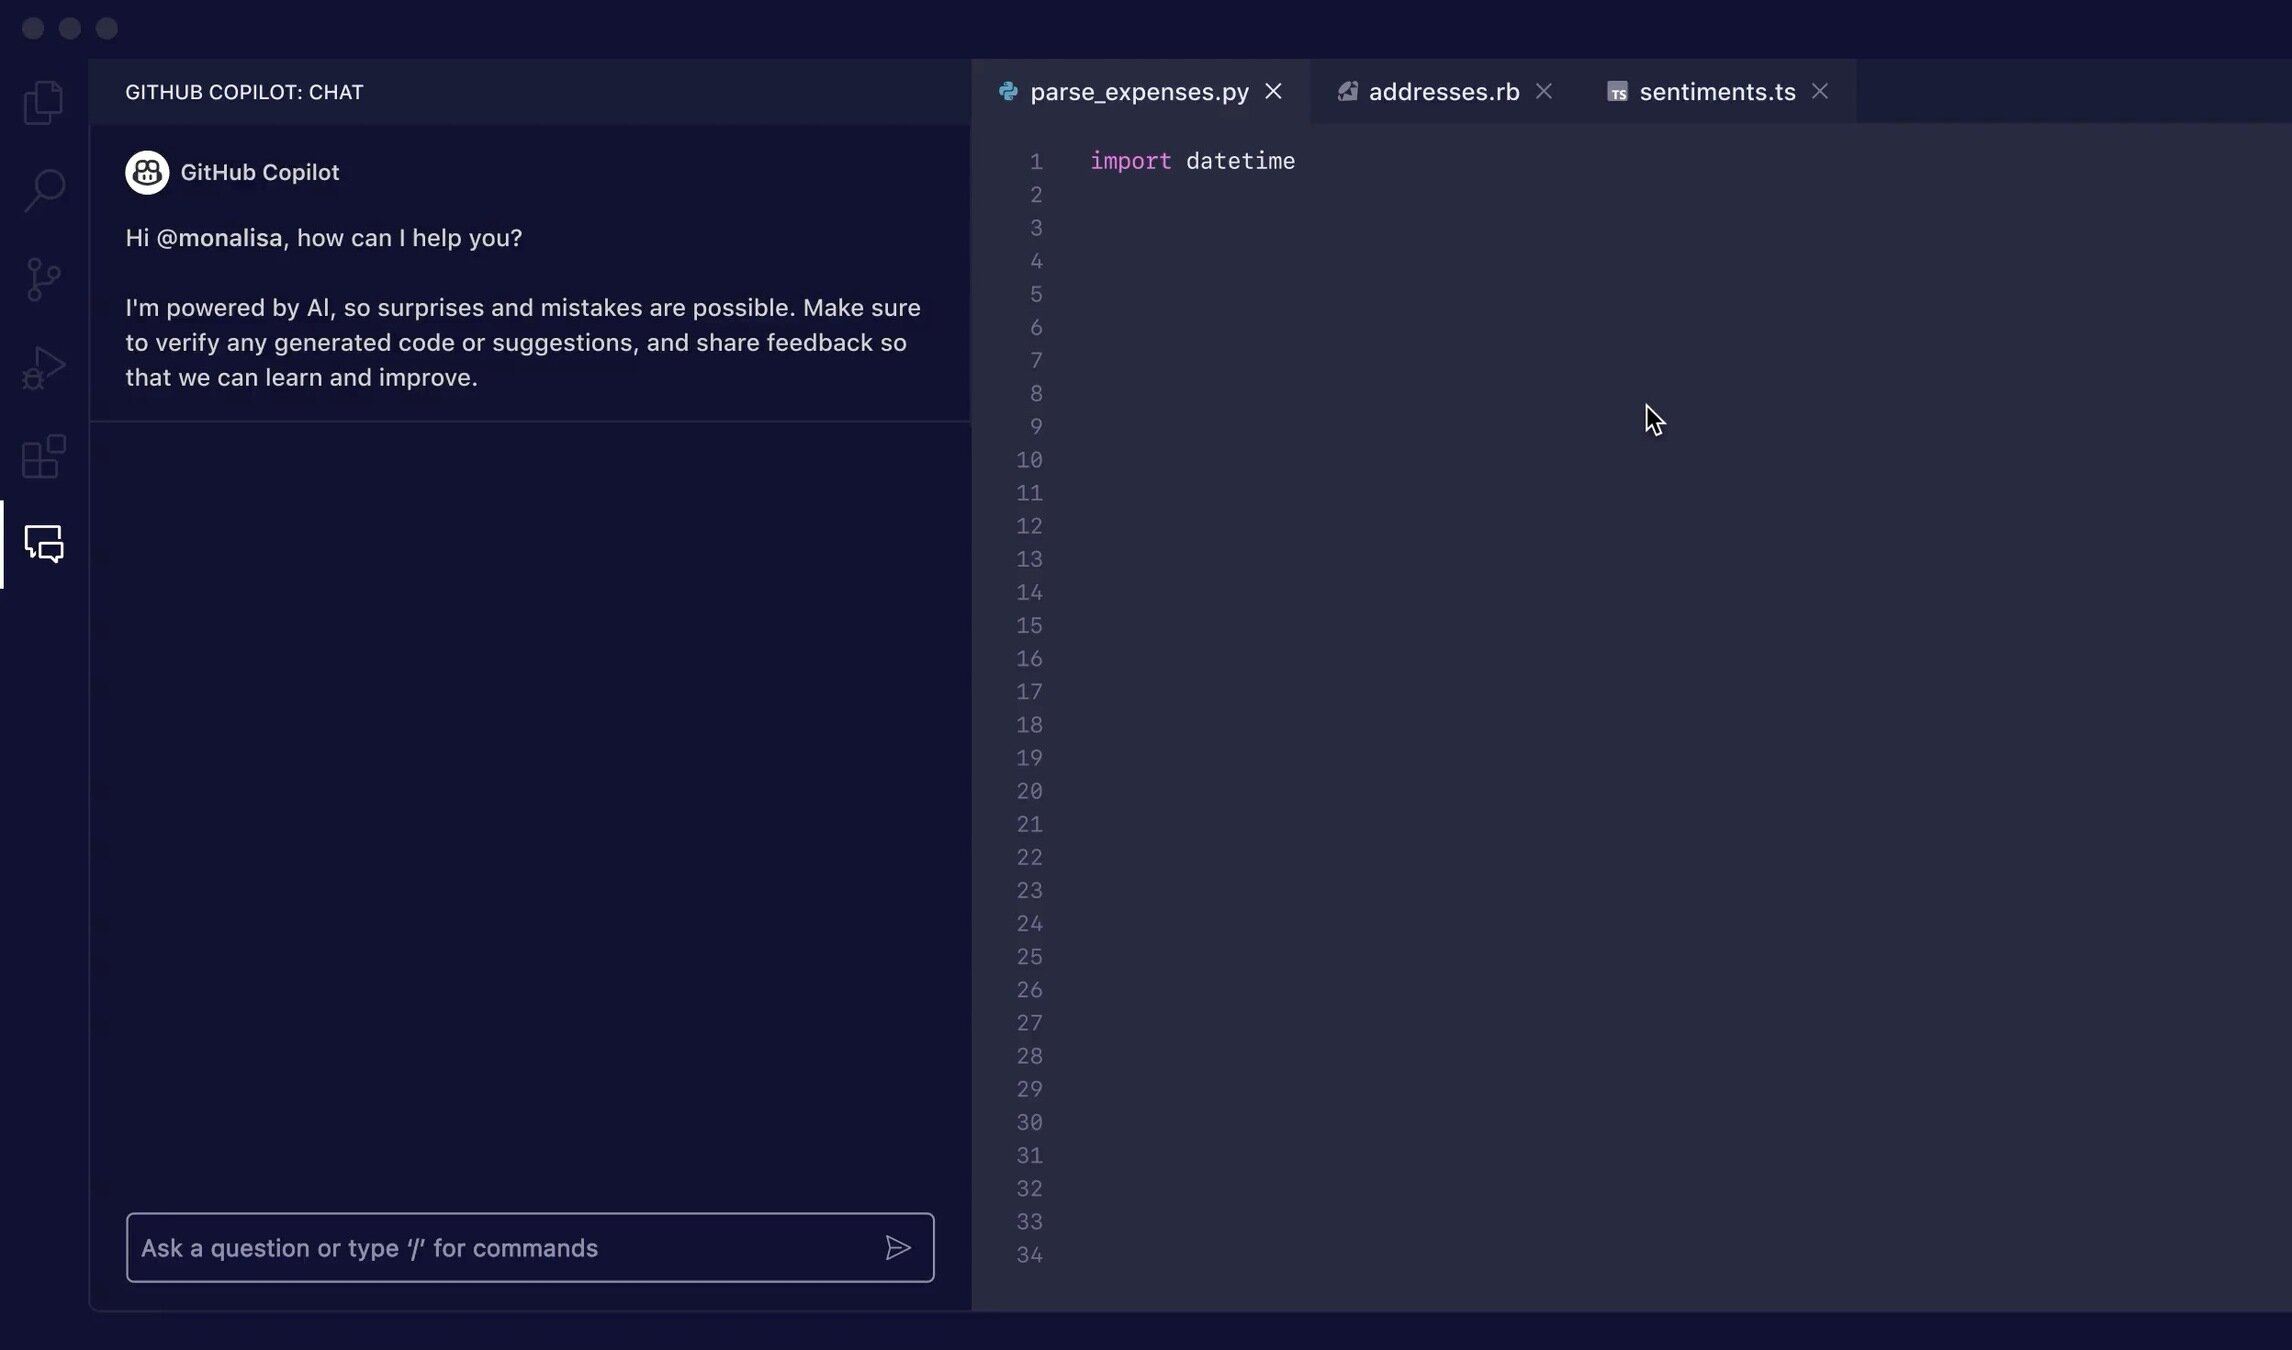Focus the Ask a question chat input
Viewport: 2292px width, 1350px height.
(x=500, y=1247)
